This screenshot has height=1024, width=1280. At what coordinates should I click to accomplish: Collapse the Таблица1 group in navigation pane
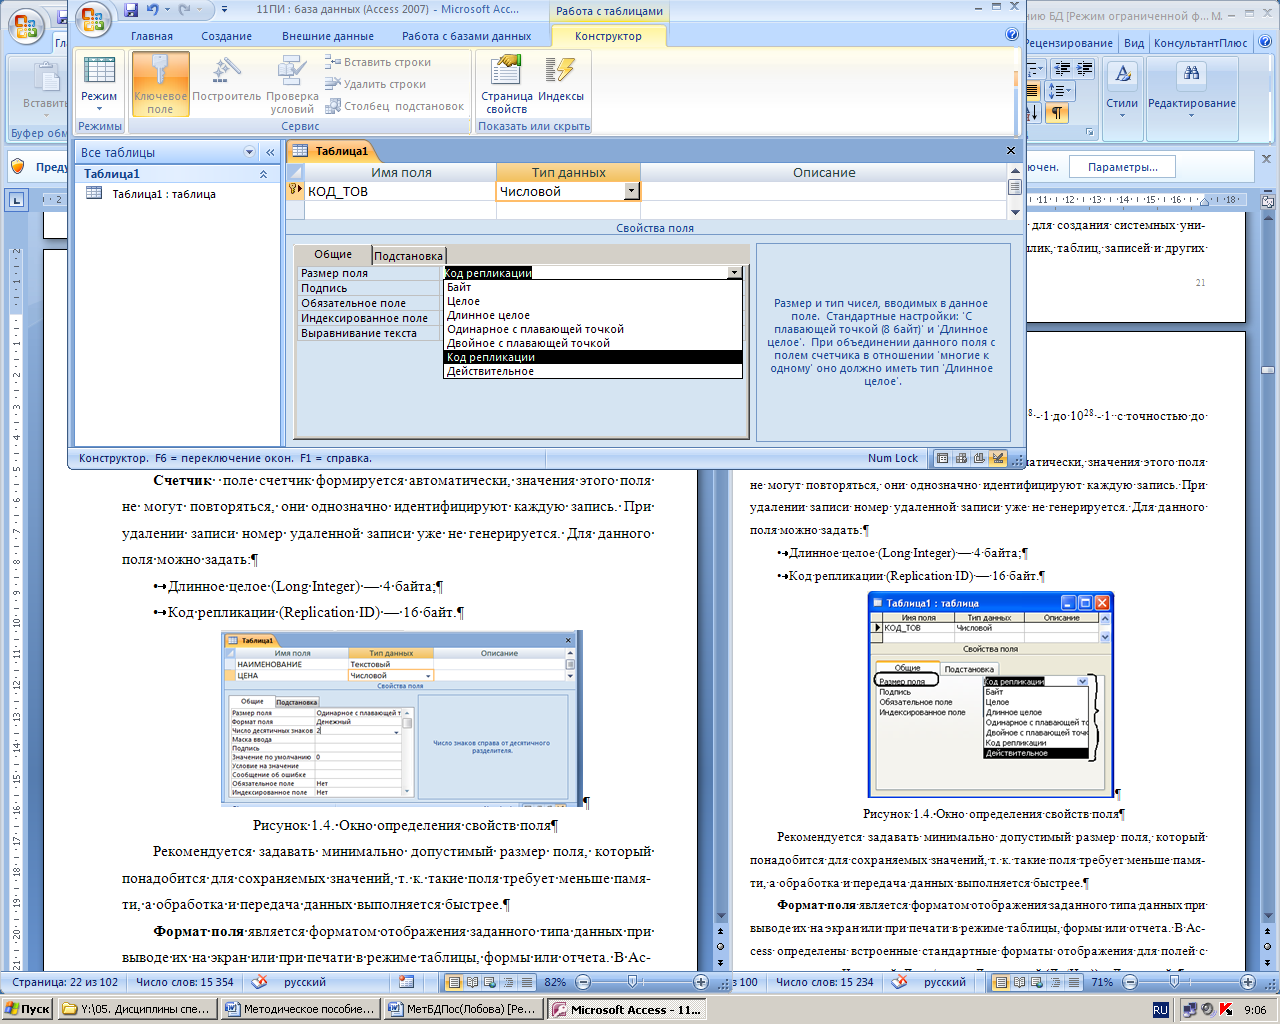click(x=264, y=174)
